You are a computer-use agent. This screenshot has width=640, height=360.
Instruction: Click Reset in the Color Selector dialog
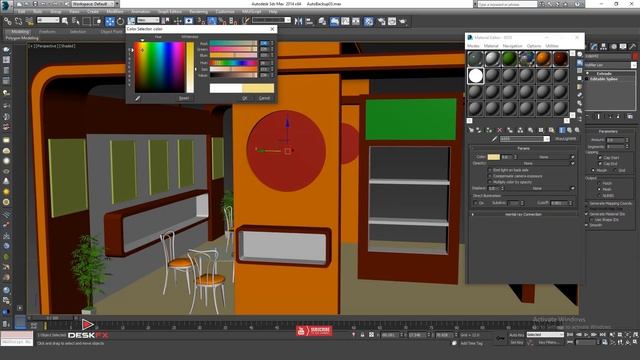(x=184, y=98)
